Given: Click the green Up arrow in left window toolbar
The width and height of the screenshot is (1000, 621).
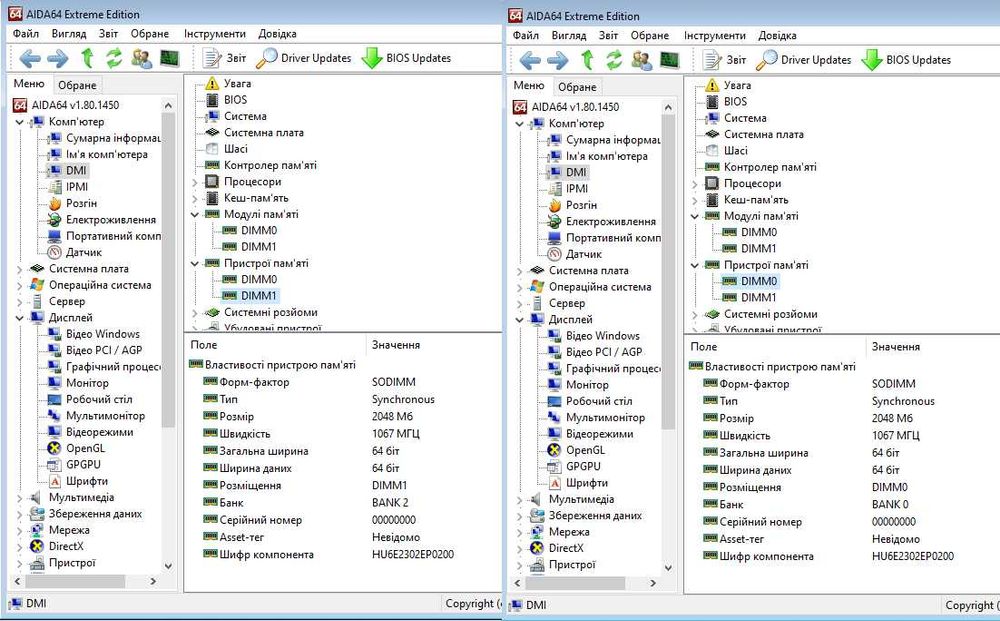Looking at the screenshot, I should point(87,58).
